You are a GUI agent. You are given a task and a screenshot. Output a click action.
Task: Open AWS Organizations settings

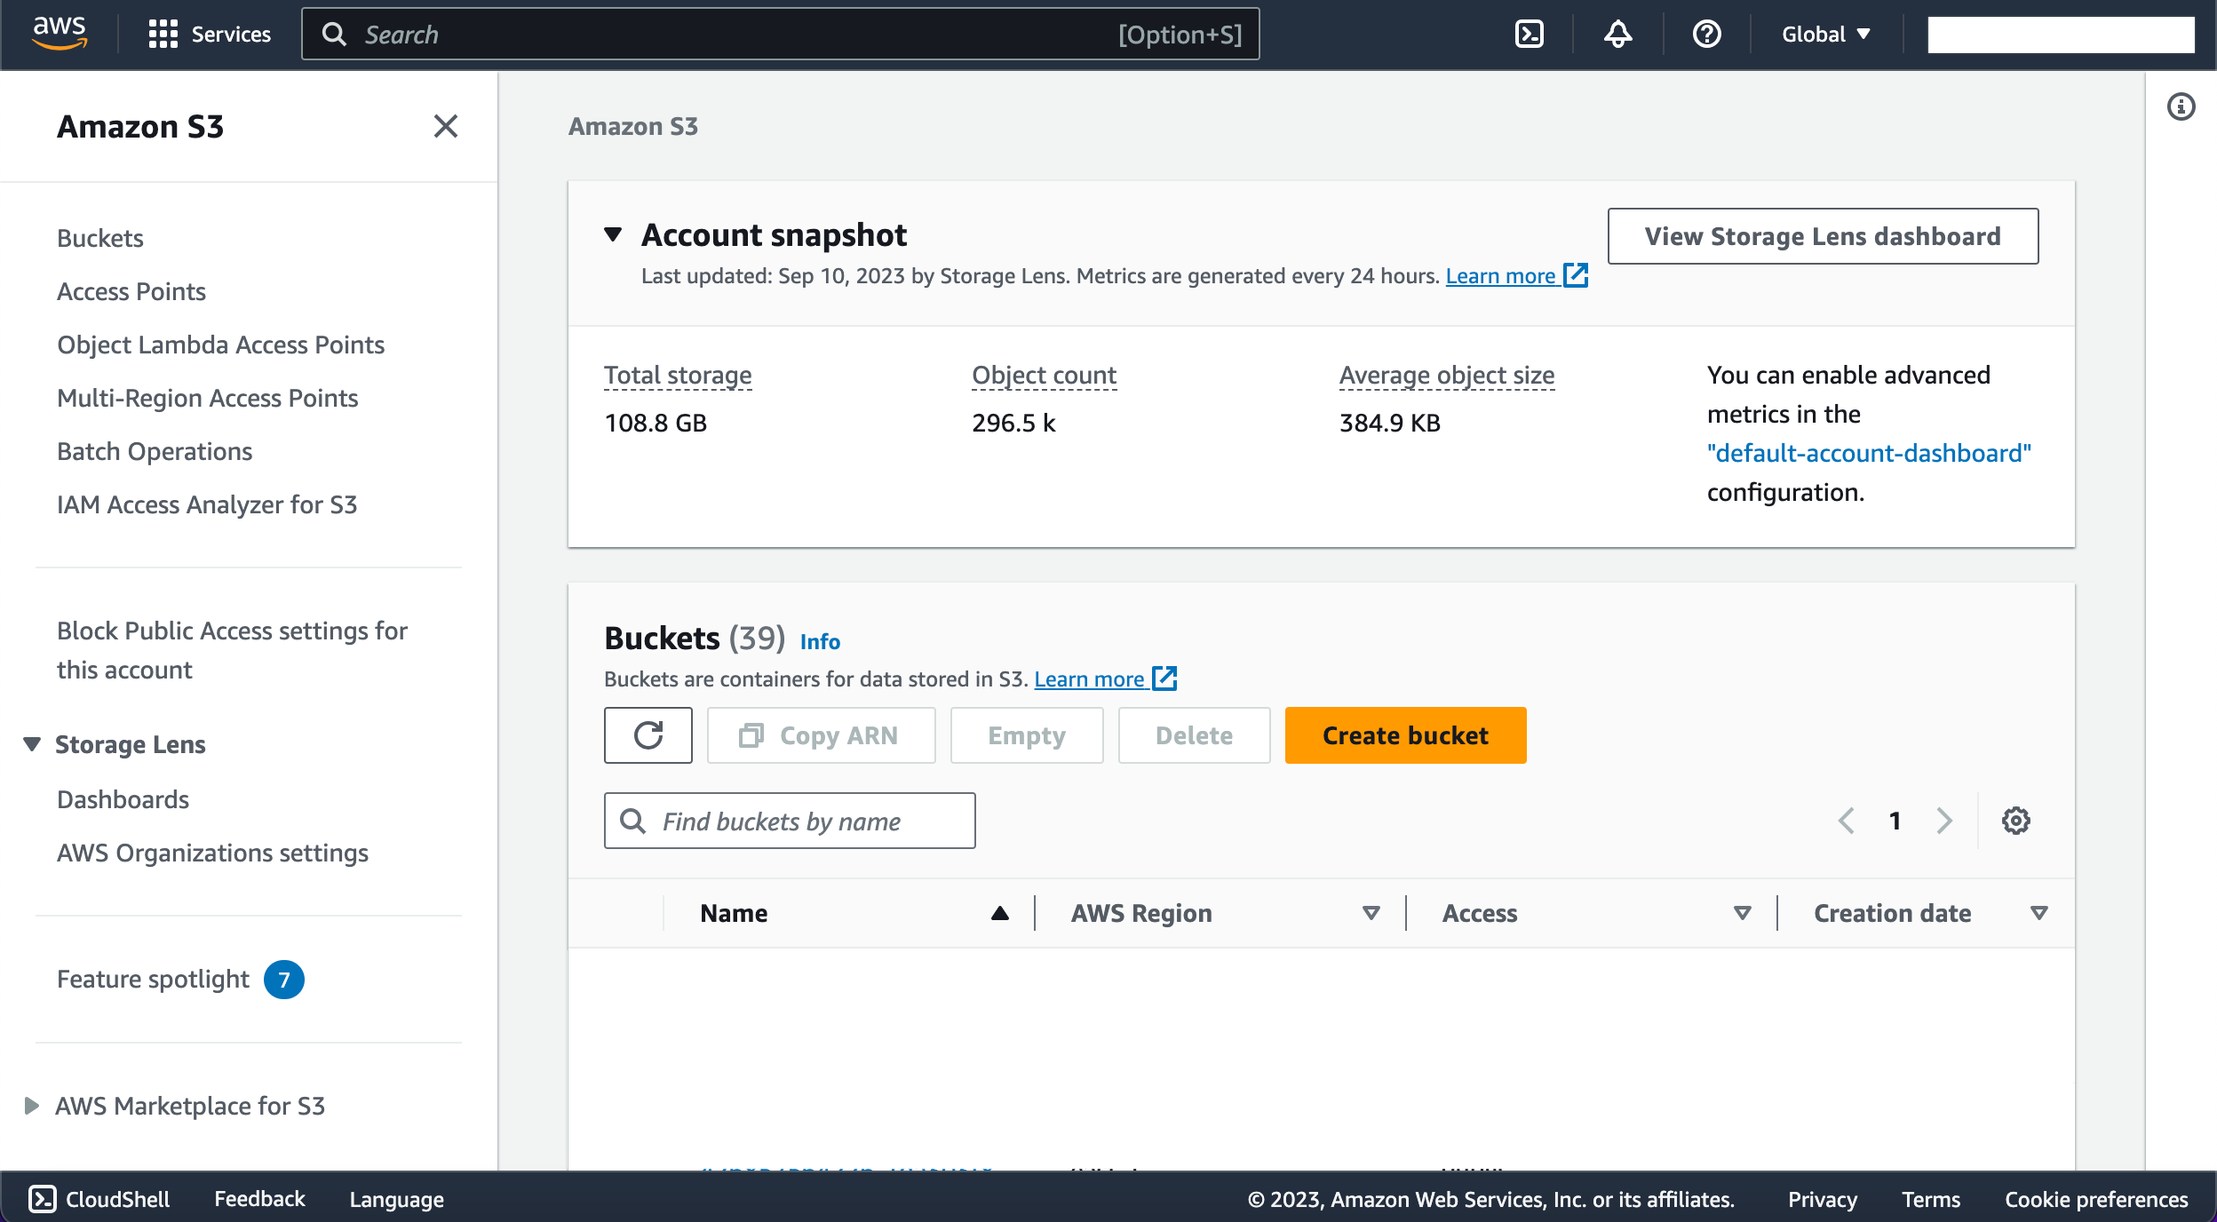pyautogui.click(x=212, y=853)
